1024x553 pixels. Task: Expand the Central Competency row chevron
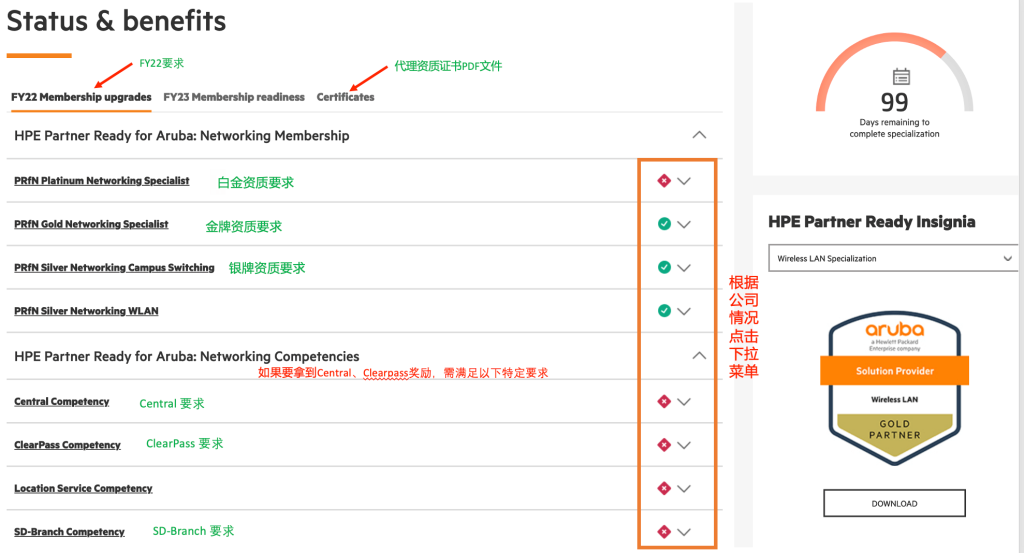pyautogui.click(x=684, y=402)
